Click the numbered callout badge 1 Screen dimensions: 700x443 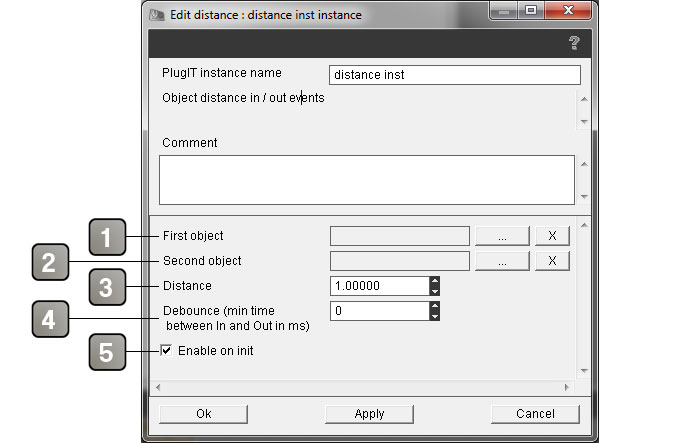107,237
